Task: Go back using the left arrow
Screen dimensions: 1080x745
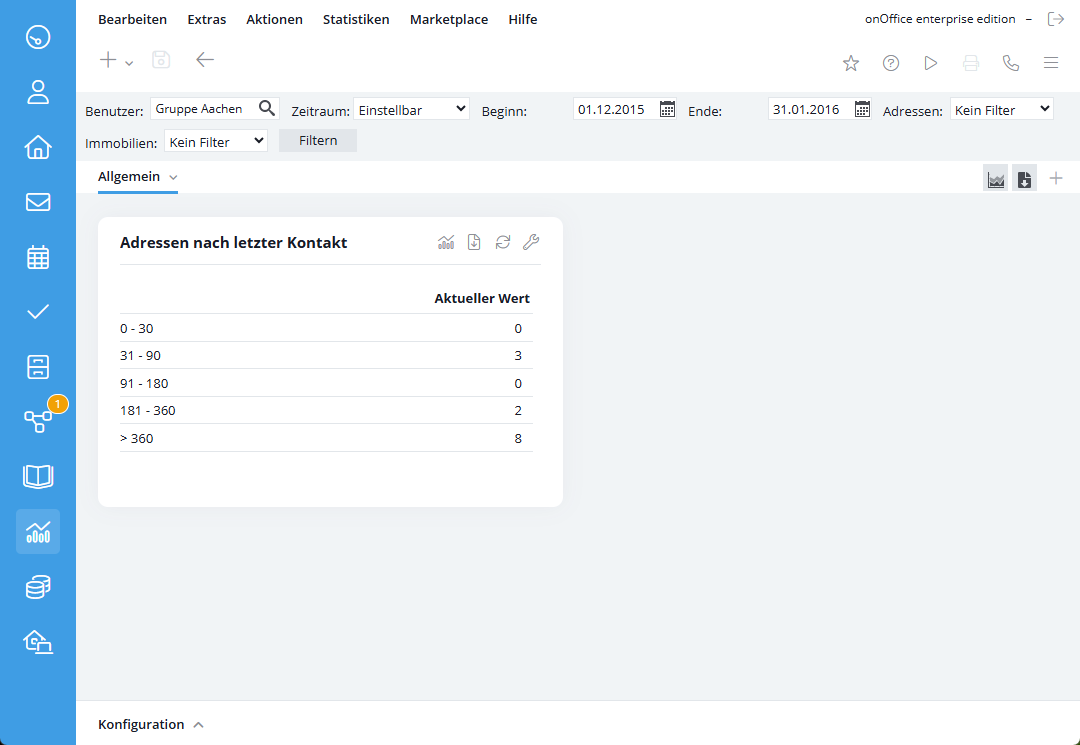Action: tap(205, 60)
